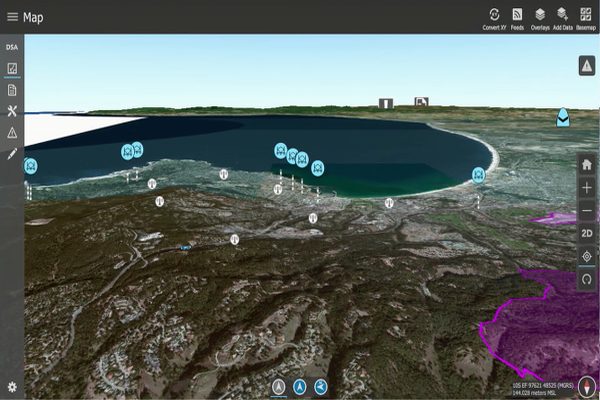Click the compass to reset north
This screenshot has width=600, height=400.
(x=587, y=281)
